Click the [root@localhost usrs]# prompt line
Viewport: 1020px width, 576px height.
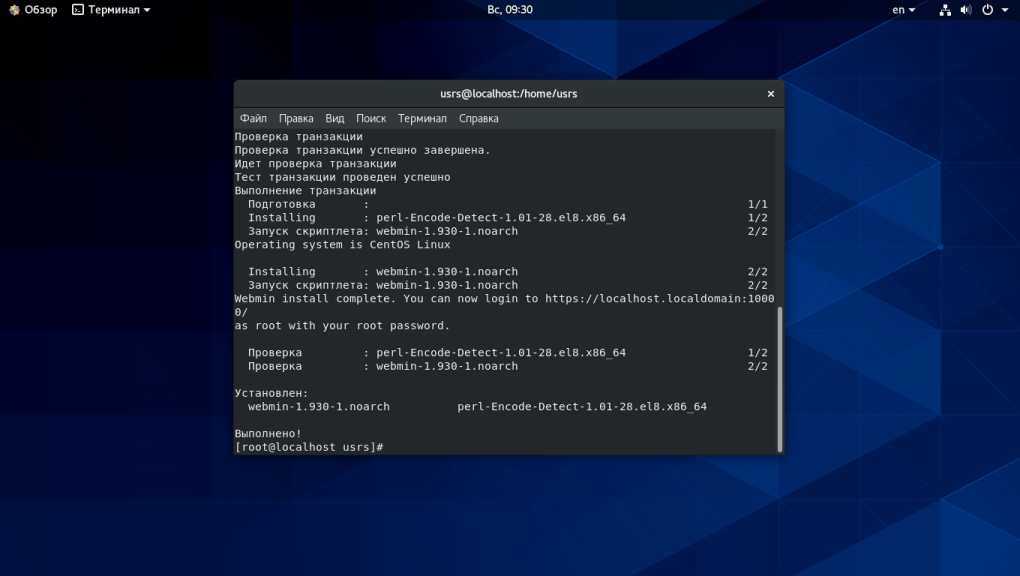point(310,447)
